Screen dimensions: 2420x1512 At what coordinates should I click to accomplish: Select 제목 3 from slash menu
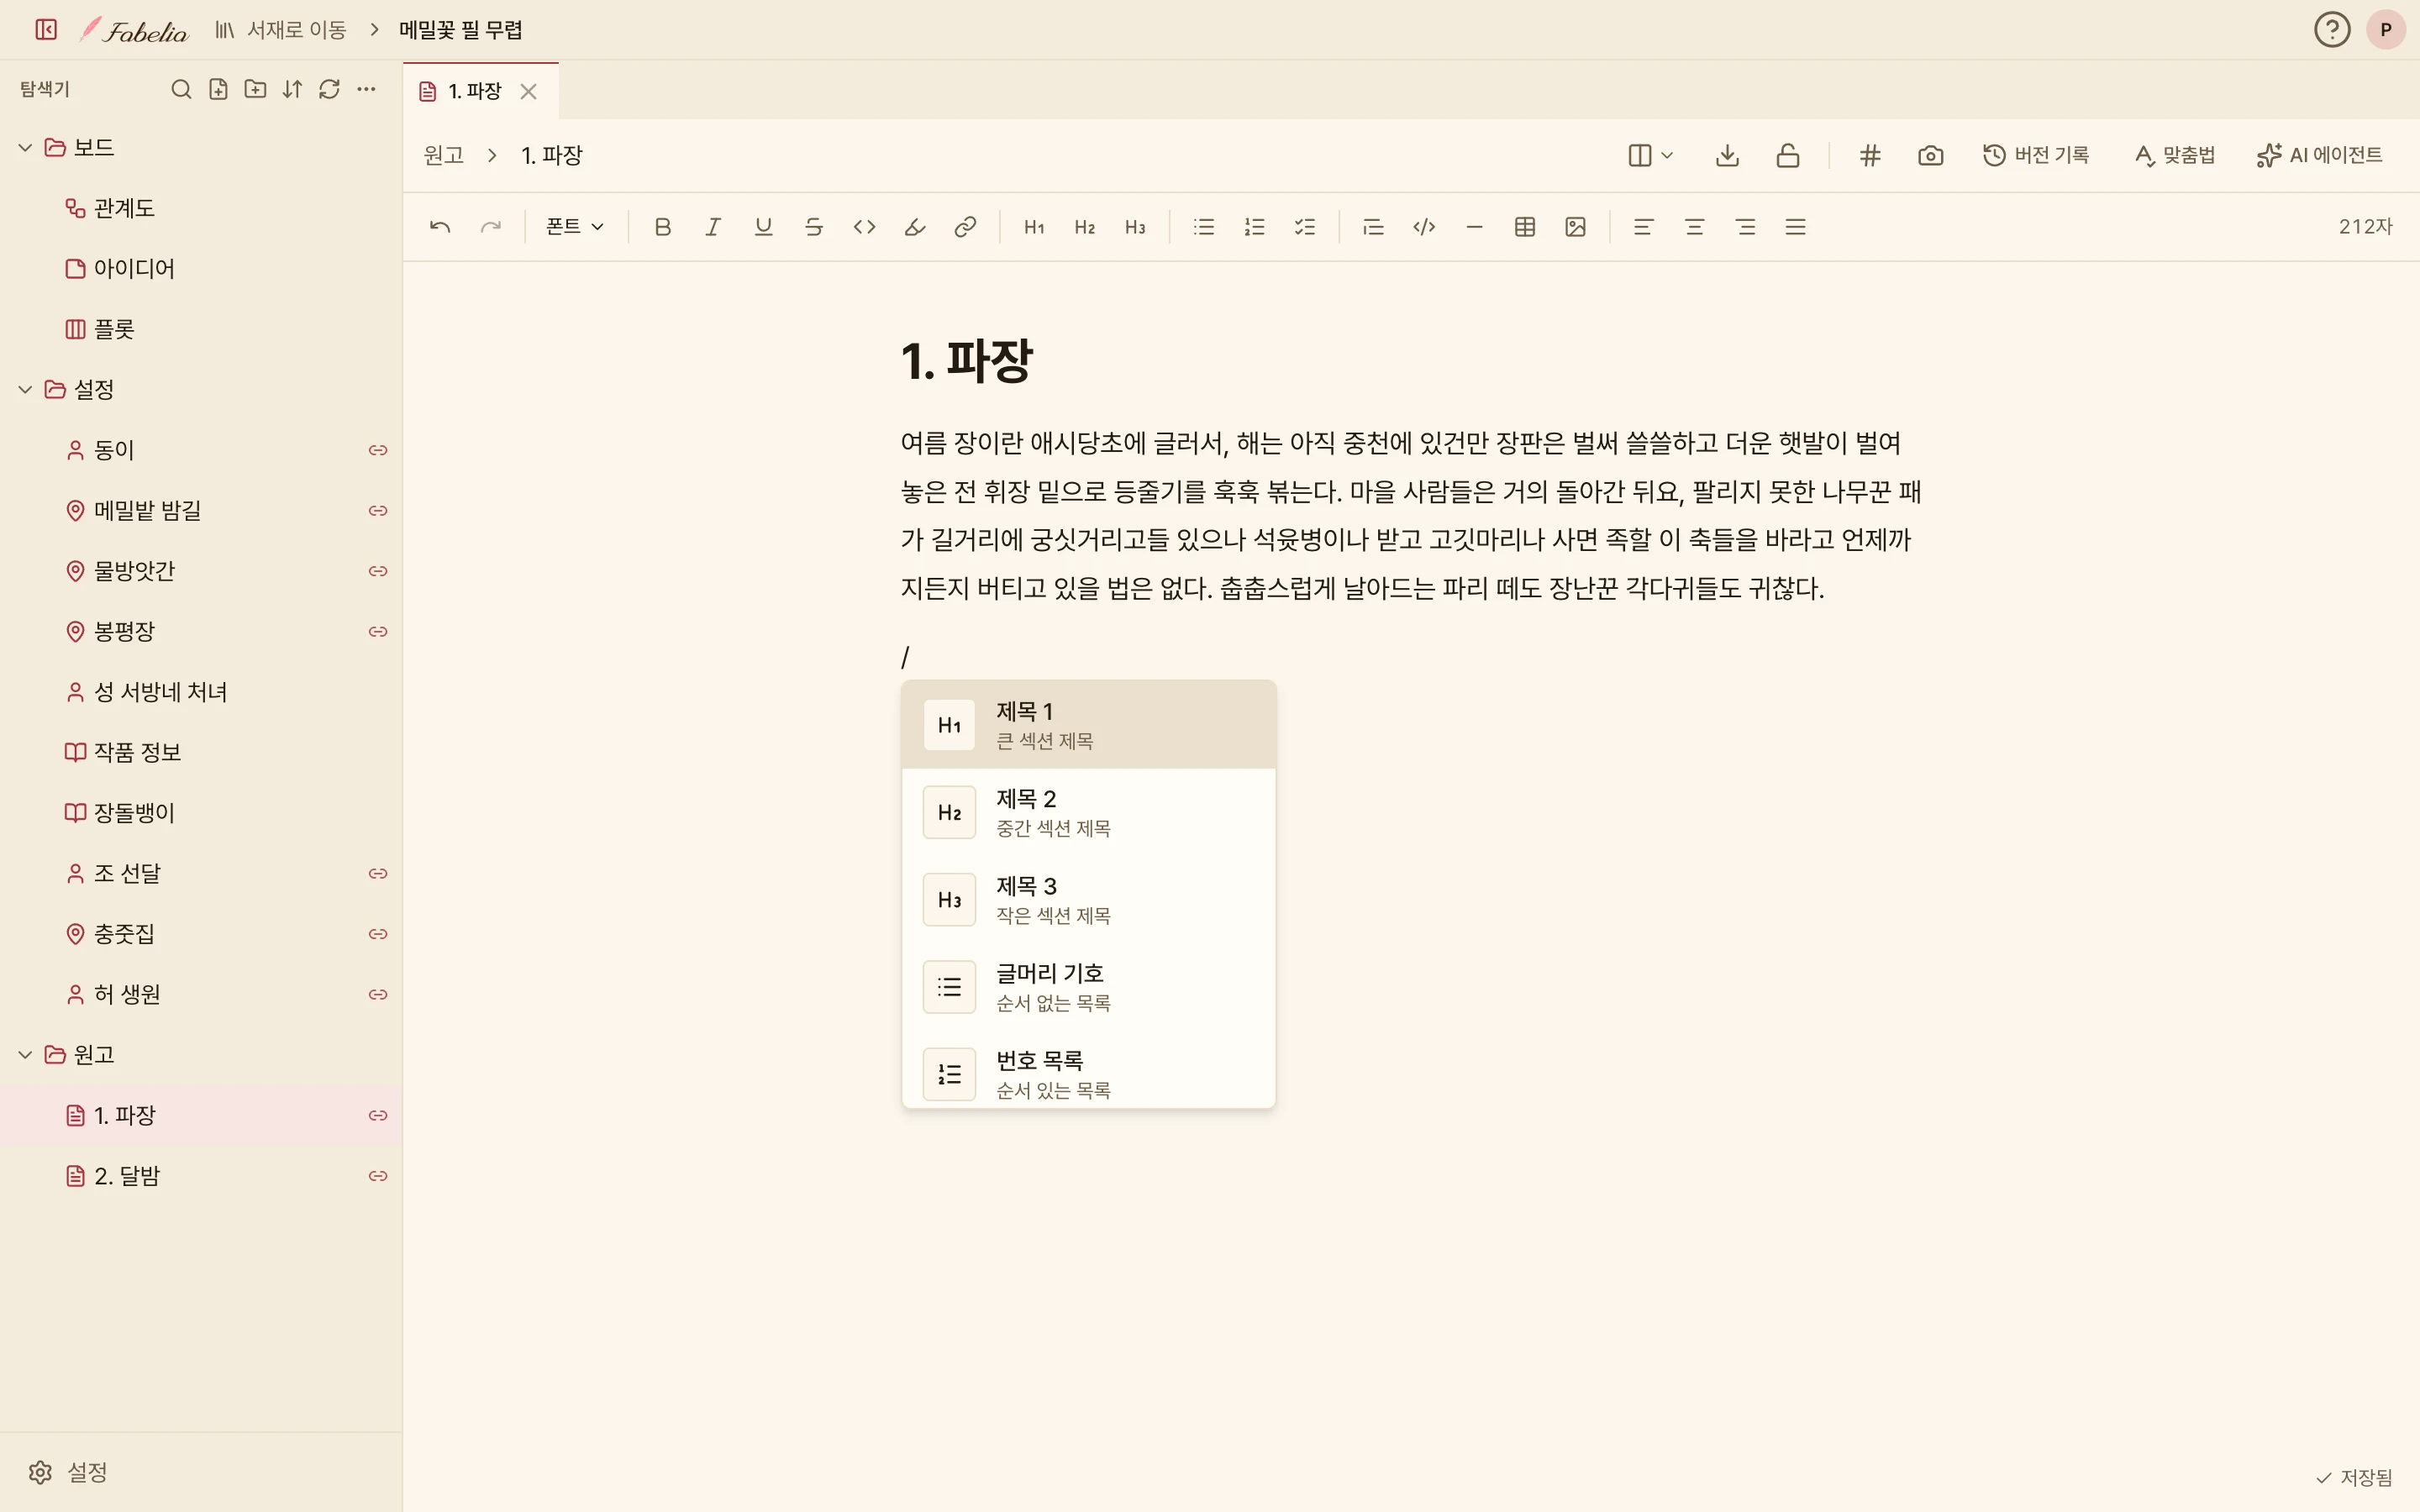tap(1088, 899)
